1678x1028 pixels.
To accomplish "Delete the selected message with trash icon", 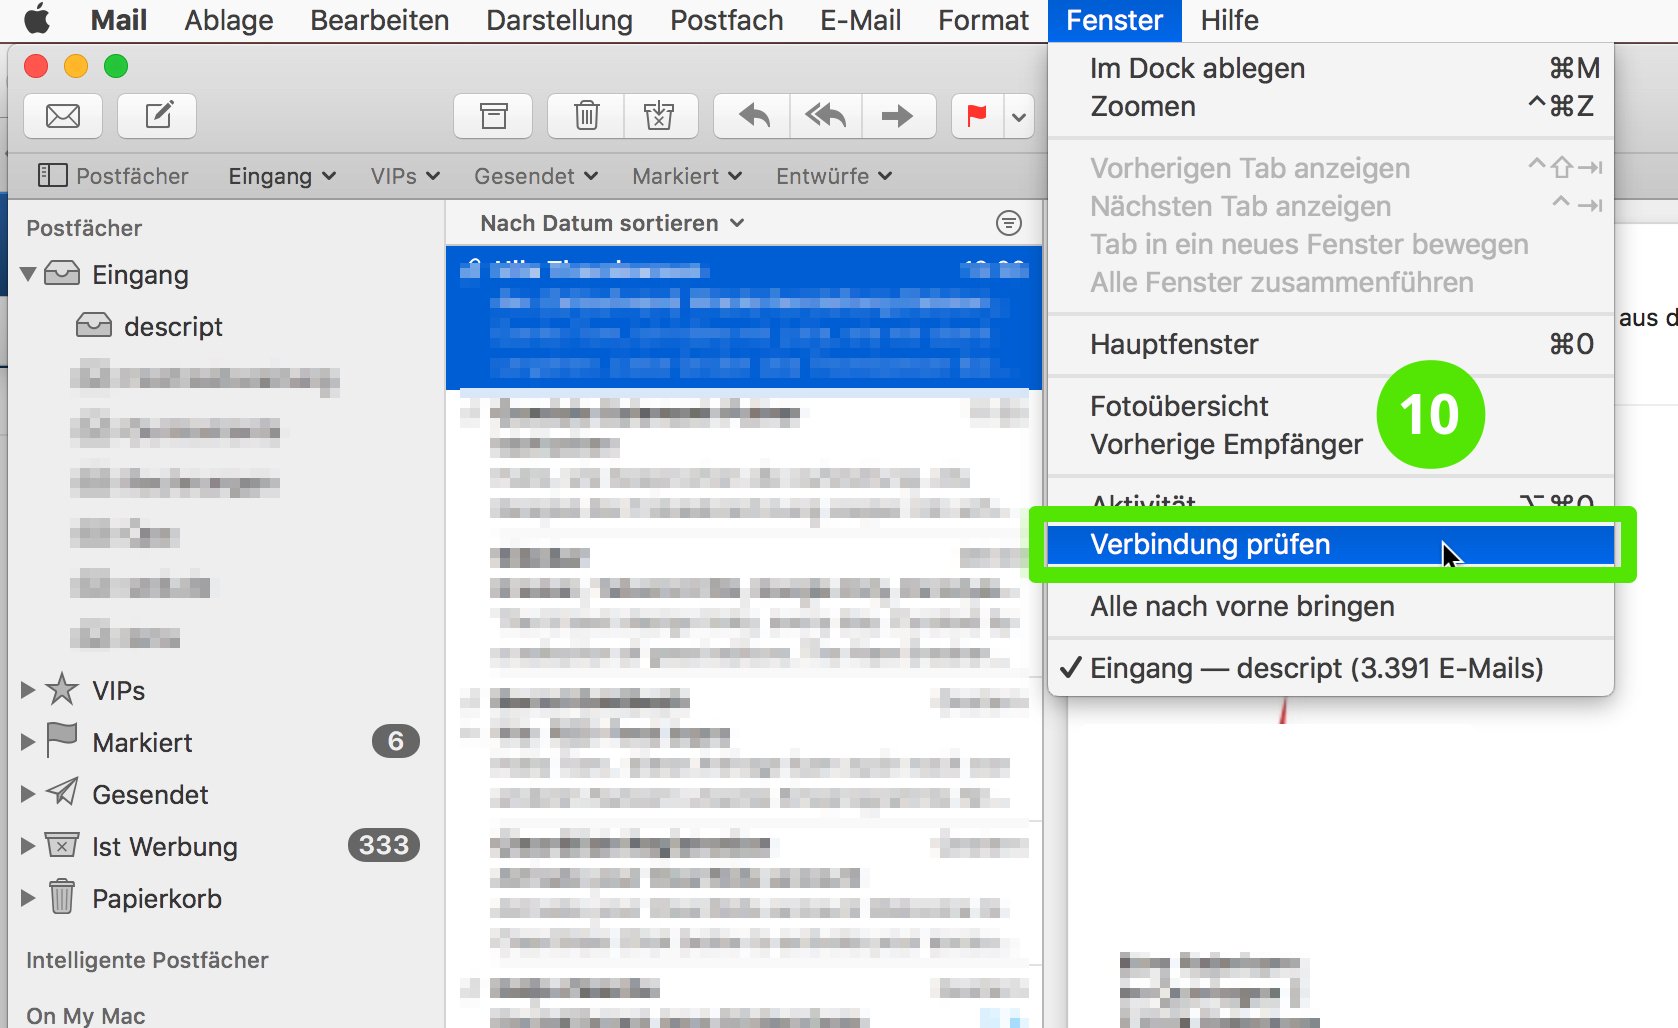I will point(586,116).
